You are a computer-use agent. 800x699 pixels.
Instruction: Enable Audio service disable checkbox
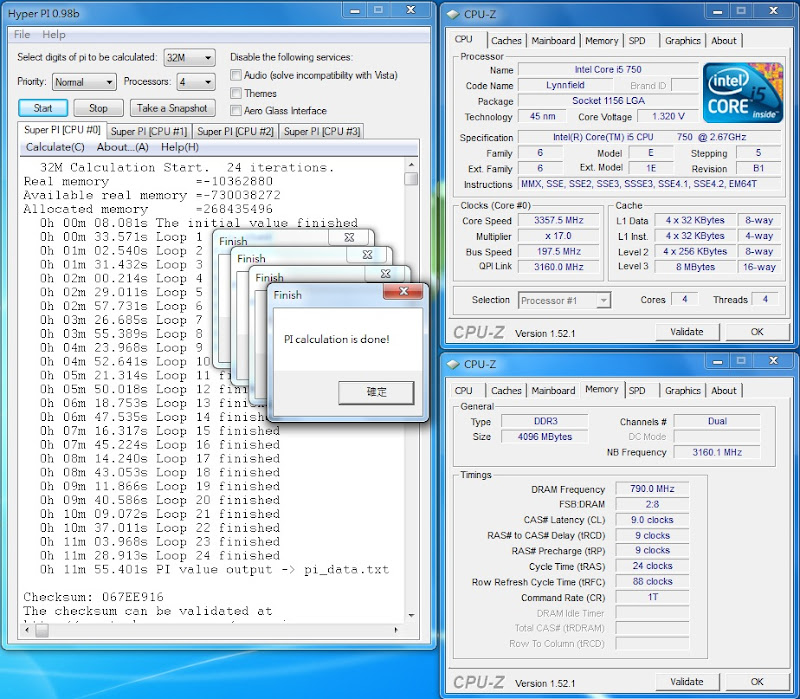[236, 76]
